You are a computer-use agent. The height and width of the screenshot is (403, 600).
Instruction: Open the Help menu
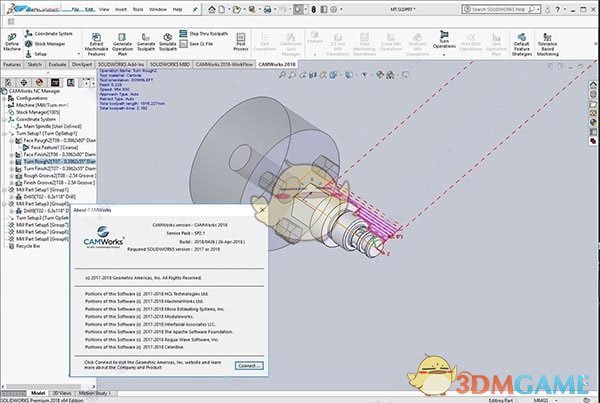(177, 9)
